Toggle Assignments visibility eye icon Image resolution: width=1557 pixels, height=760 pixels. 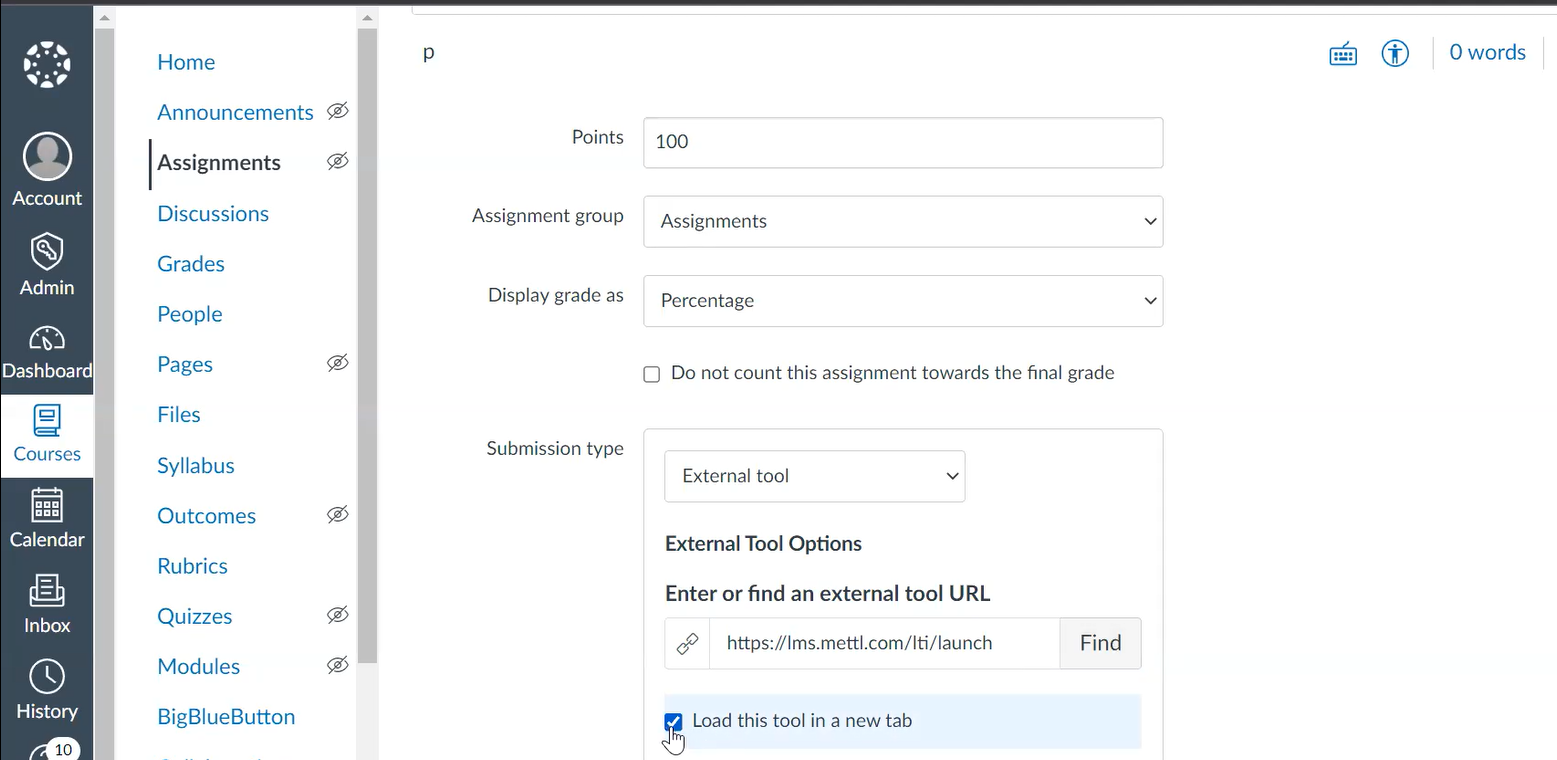tap(338, 161)
